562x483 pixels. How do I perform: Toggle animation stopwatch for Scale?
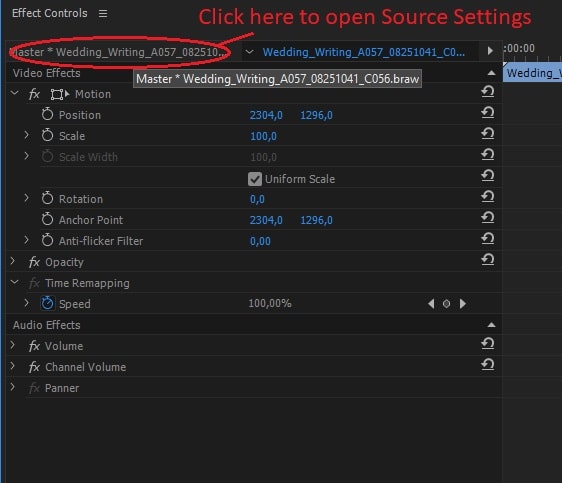coord(47,135)
